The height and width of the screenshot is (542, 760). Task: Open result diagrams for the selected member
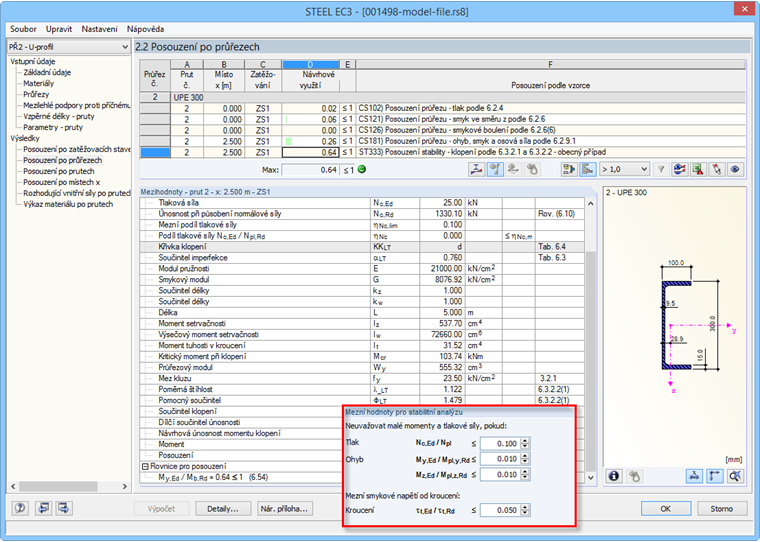point(476,169)
